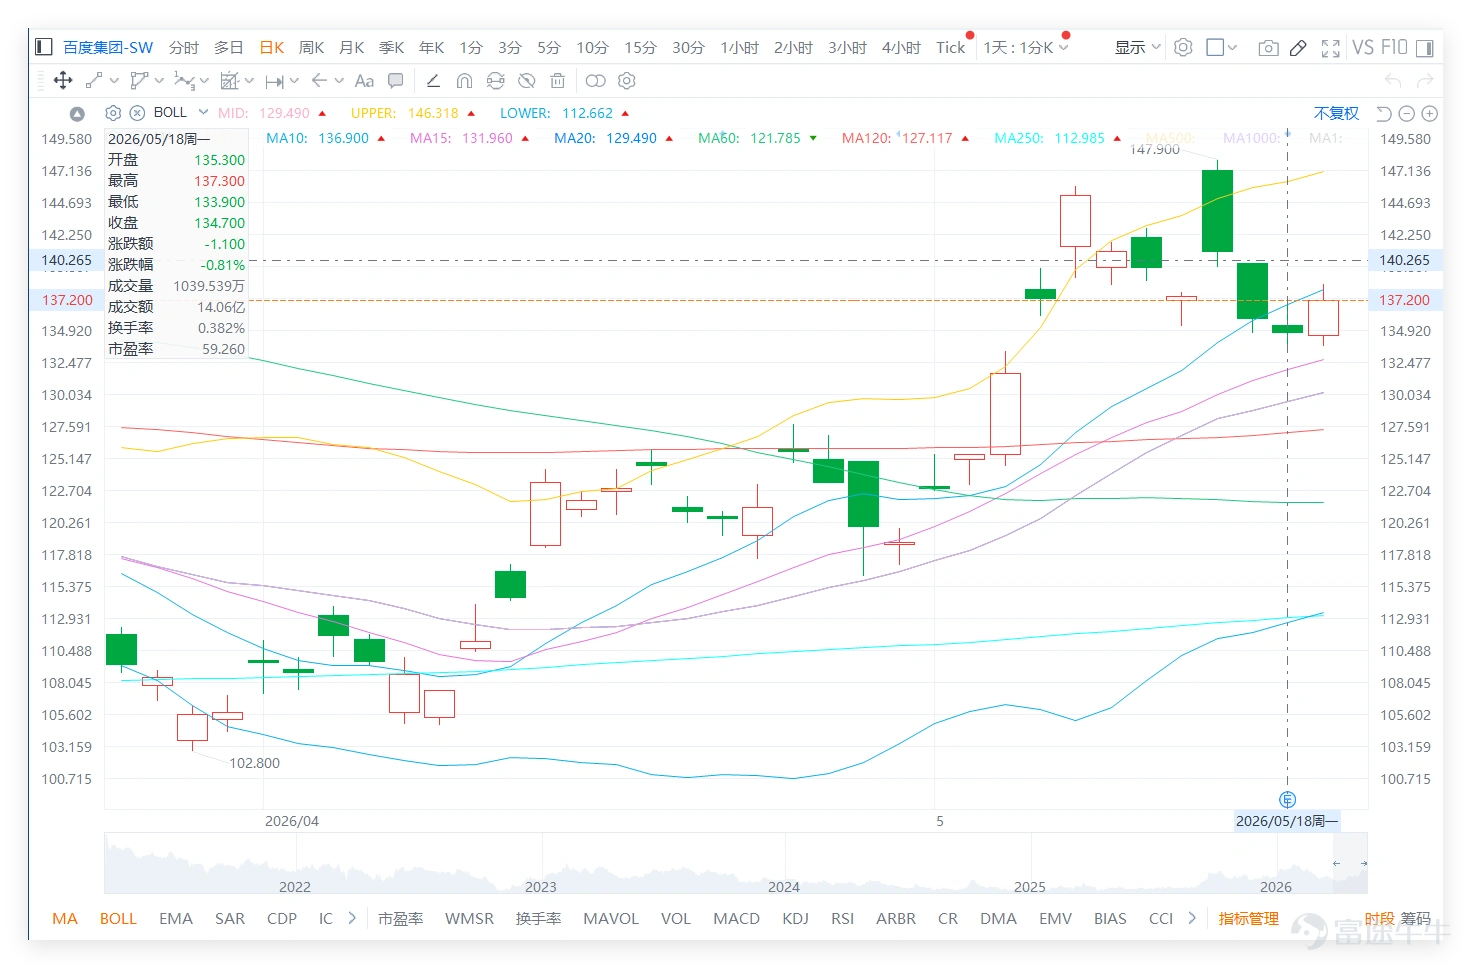The height and width of the screenshot is (968, 1471).
Task: Show more sub-indicators after CCI
Action: 1192,918
